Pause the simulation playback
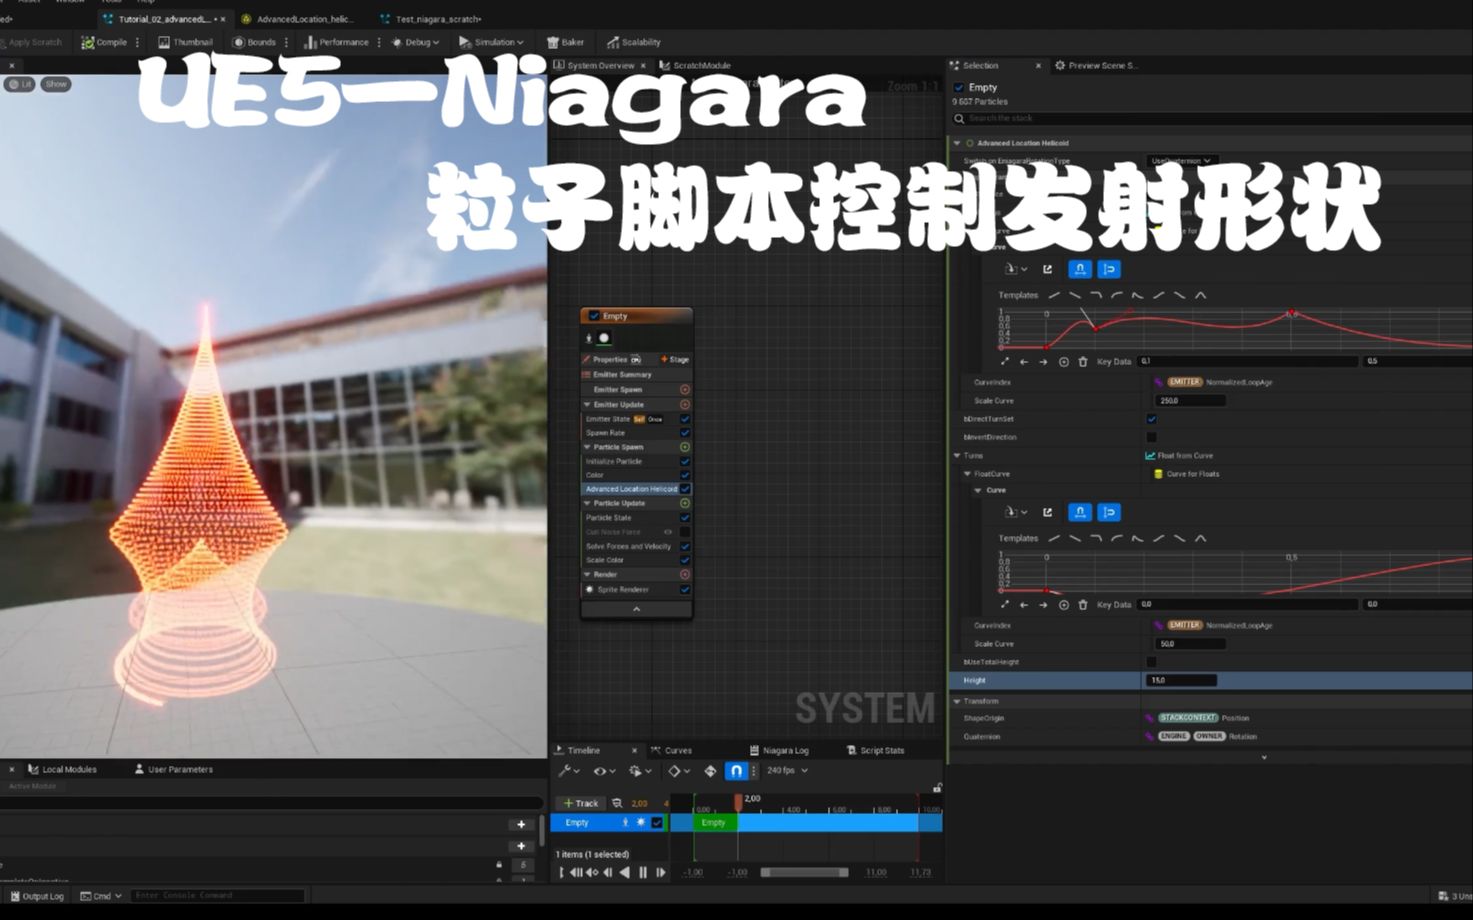Image resolution: width=1473 pixels, height=920 pixels. (643, 872)
